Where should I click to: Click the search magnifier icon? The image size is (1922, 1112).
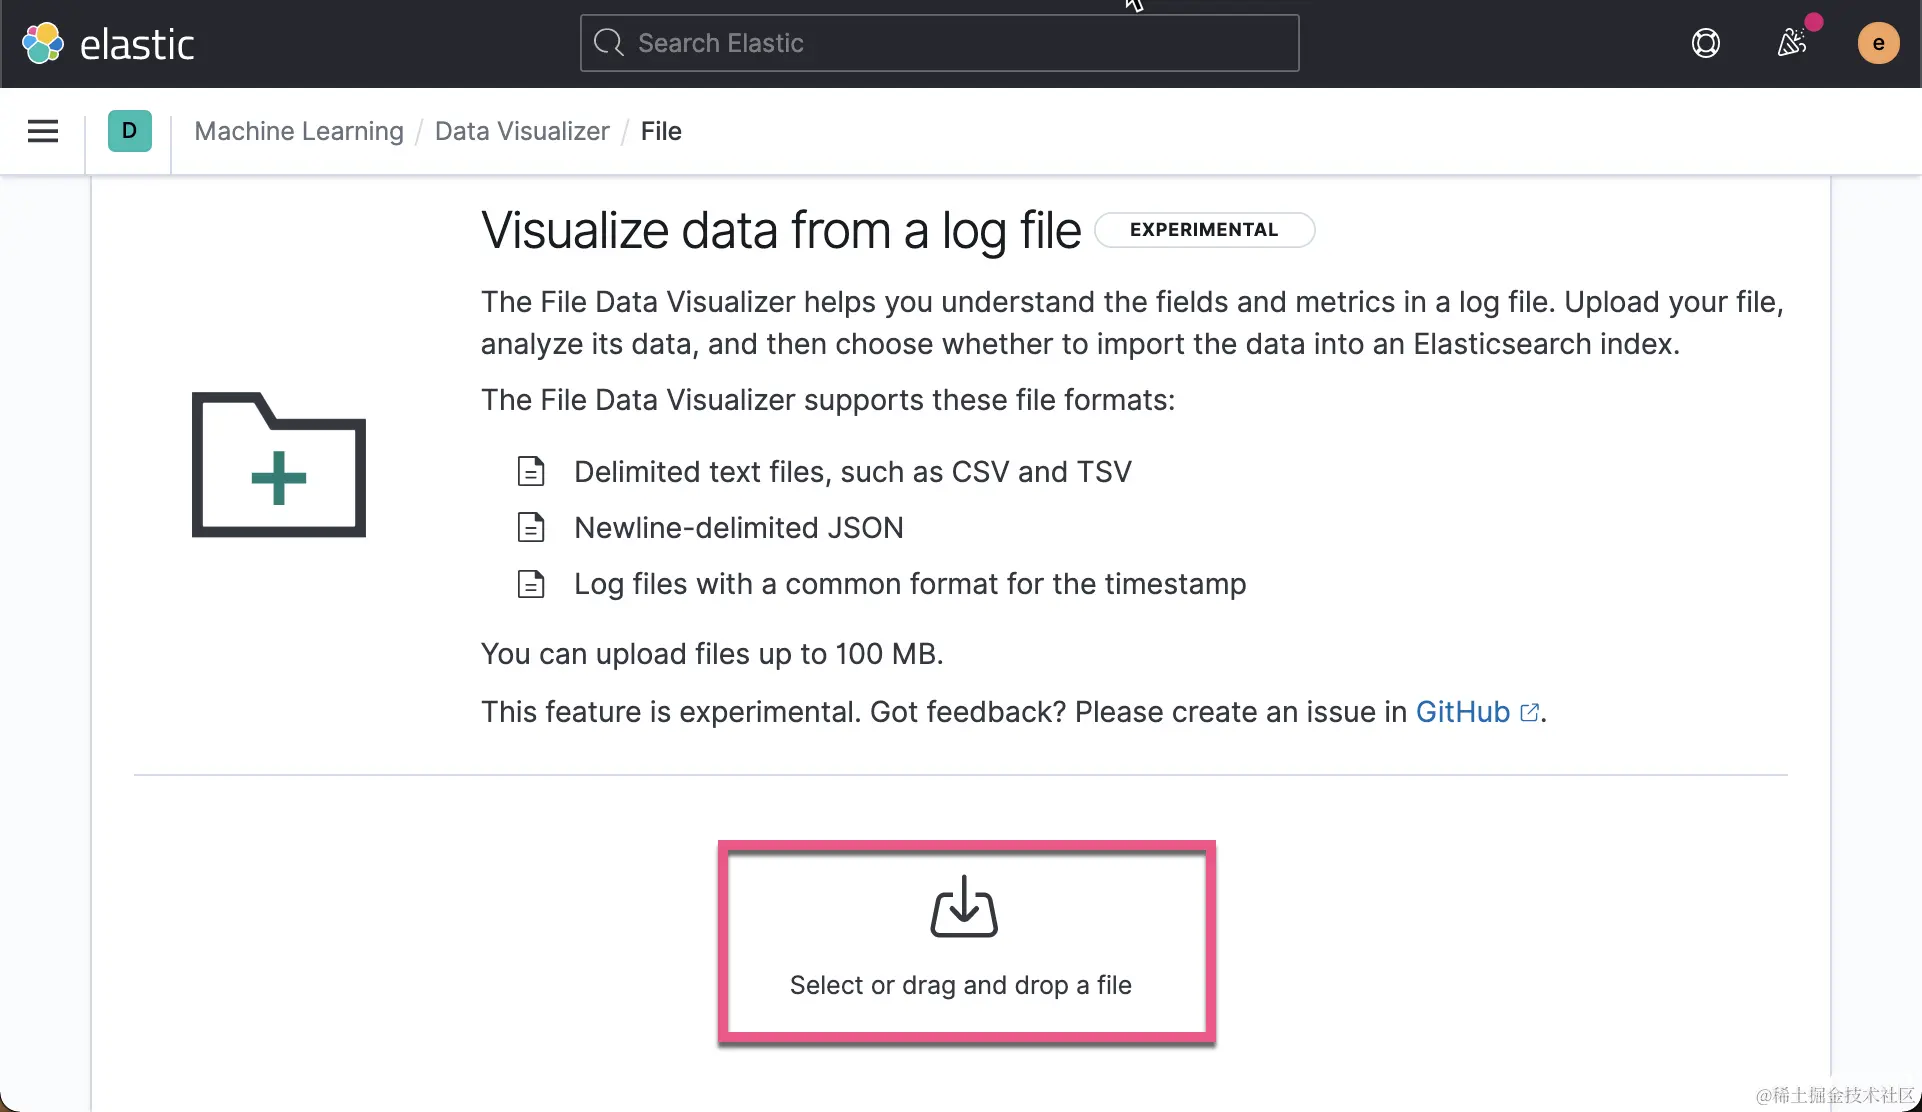click(608, 43)
